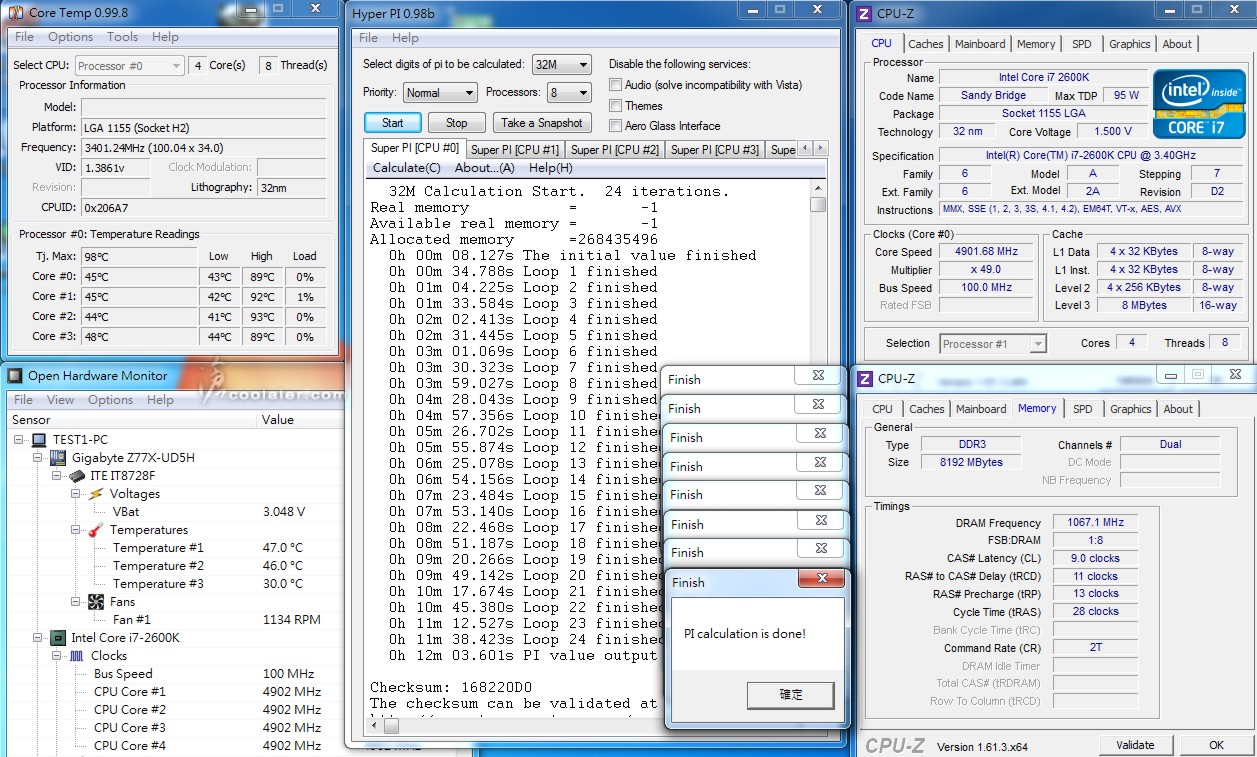The image size is (1257, 757).
Task: Open the File menu in Hyper PI
Action: (x=369, y=38)
